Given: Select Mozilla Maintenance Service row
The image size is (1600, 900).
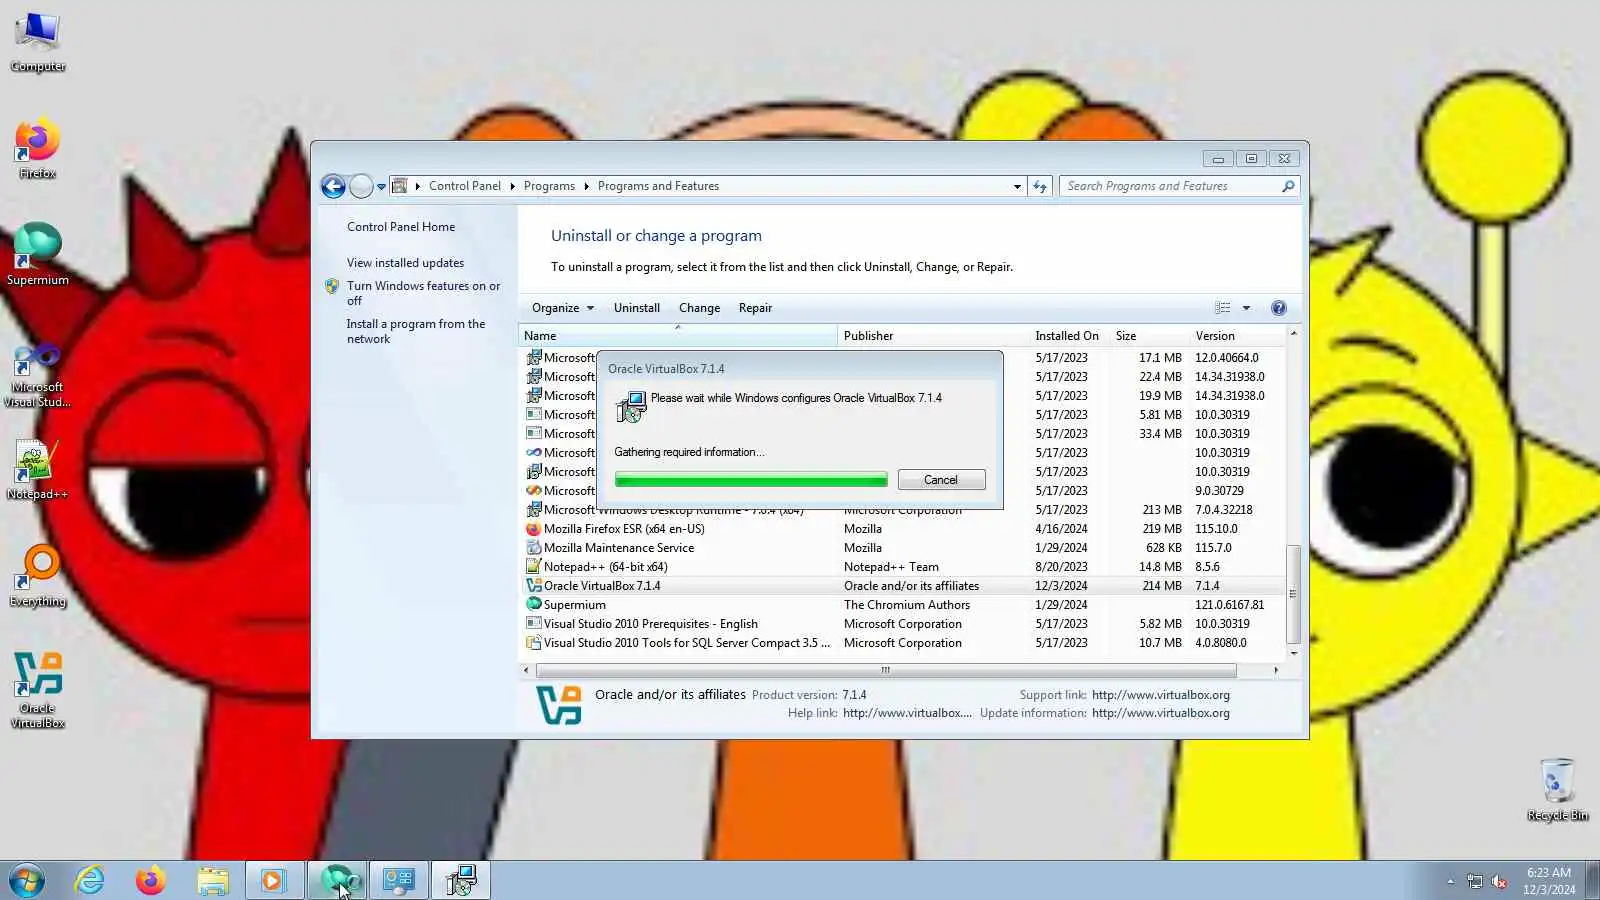Looking at the screenshot, I should pos(902,548).
